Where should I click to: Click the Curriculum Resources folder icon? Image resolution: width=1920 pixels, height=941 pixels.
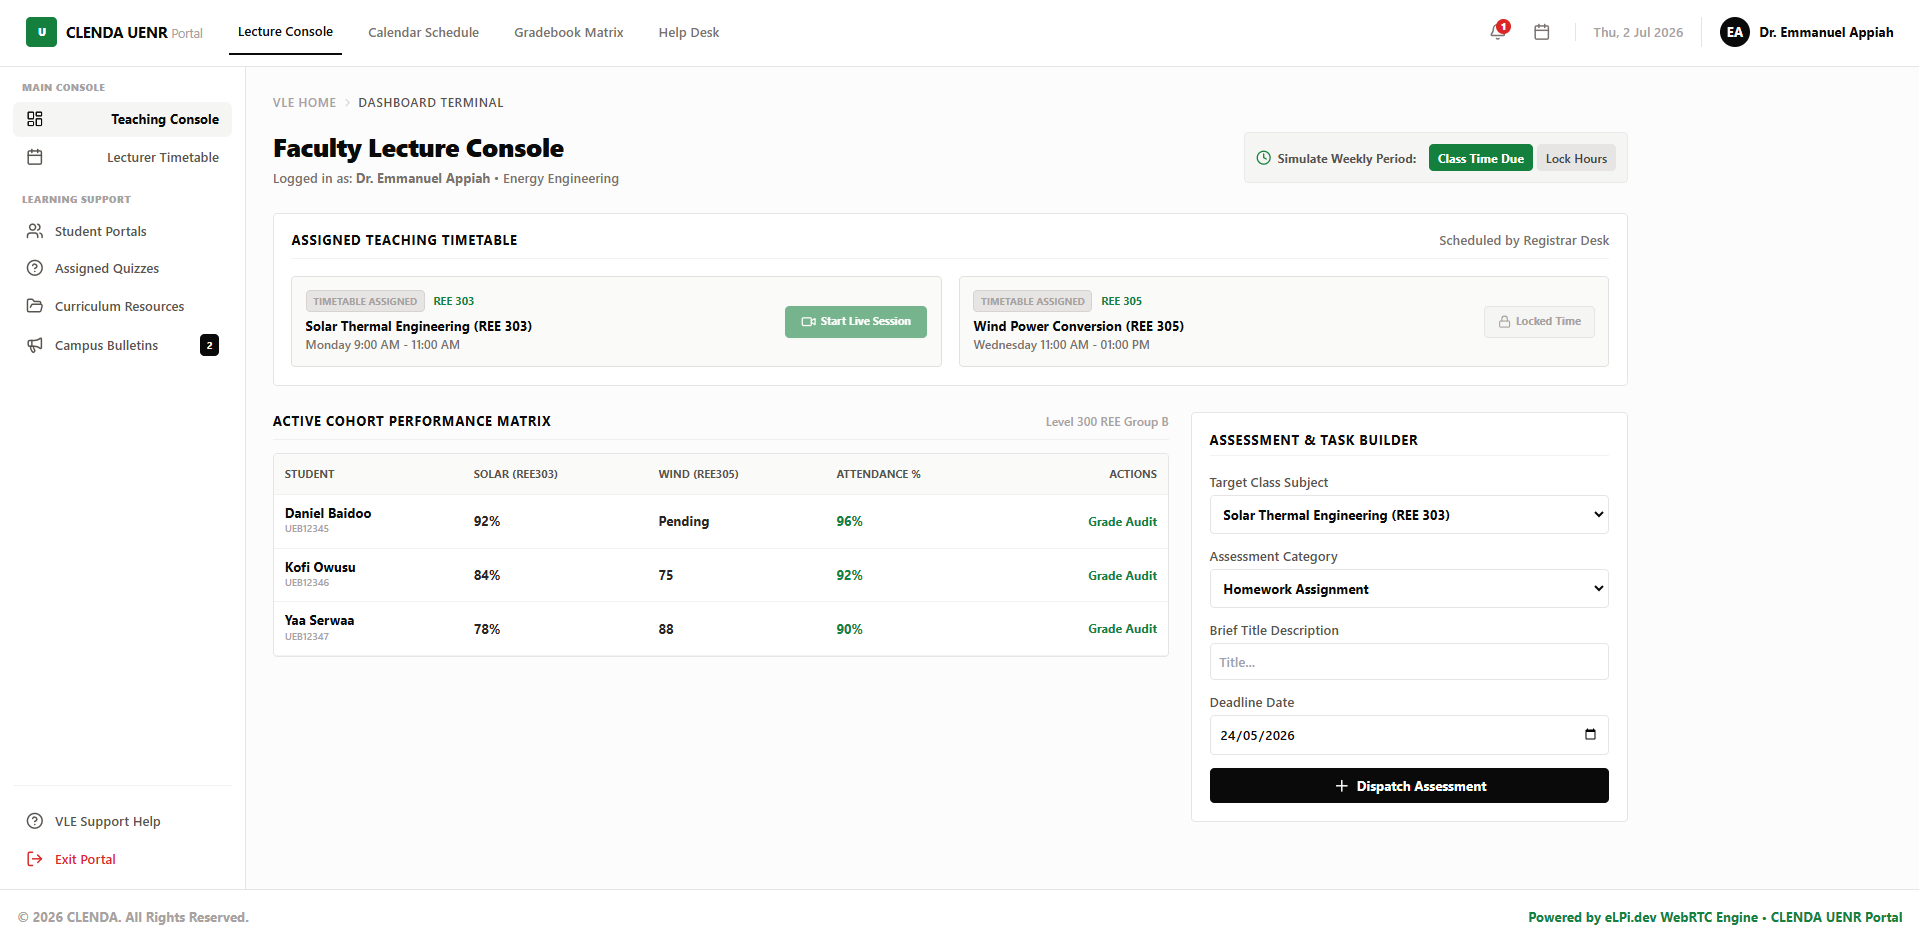(x=35, y=306)
